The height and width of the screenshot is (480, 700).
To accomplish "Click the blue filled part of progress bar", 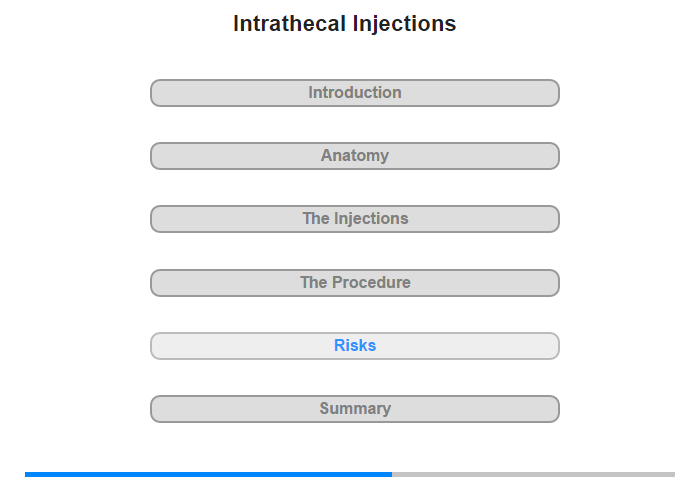I will [208, 474].
